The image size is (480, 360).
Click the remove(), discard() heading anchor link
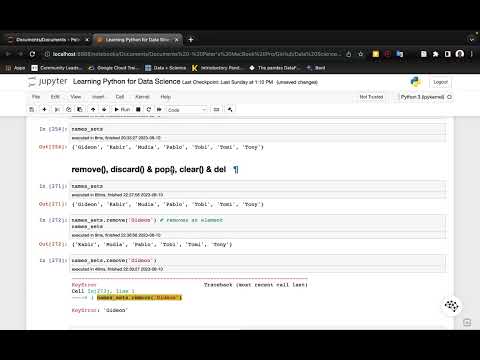point(236,170)
